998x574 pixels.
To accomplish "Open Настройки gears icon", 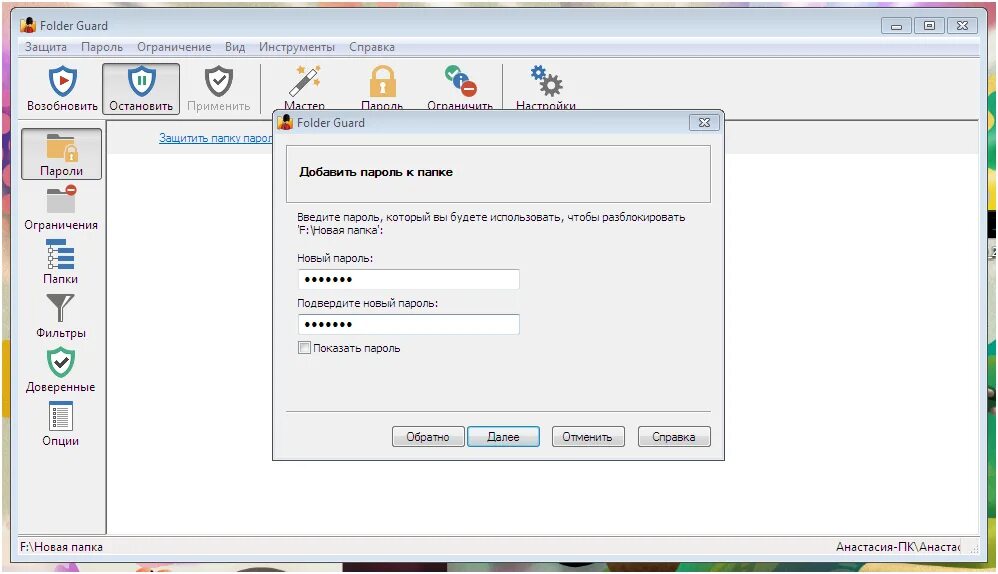I will click(546, 81).
